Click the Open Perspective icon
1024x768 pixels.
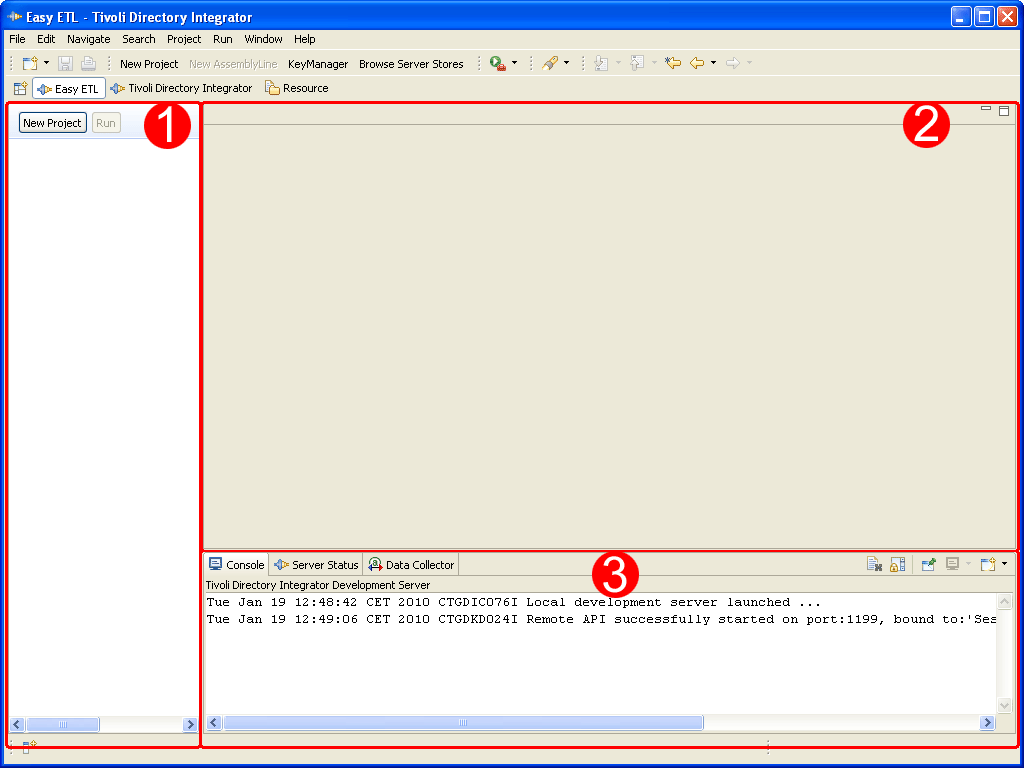(20, 88)
